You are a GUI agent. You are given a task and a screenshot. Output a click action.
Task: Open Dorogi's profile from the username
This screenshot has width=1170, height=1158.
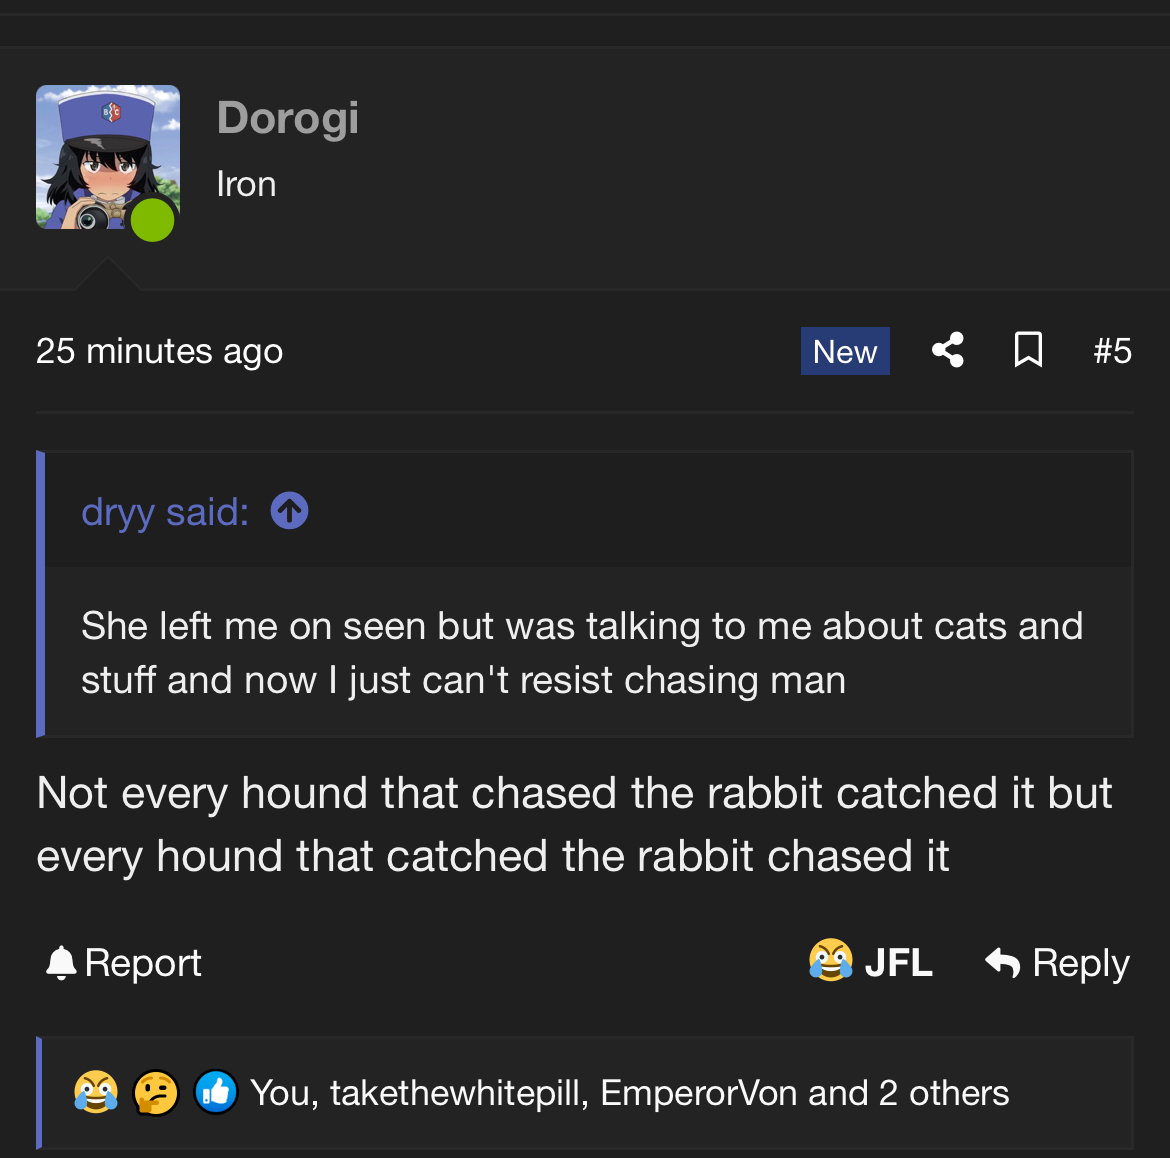(x=287, y=118)
